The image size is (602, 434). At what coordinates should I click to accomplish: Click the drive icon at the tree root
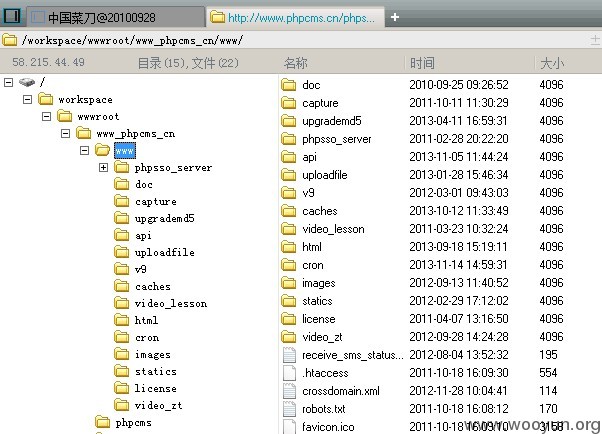(27, 82)
